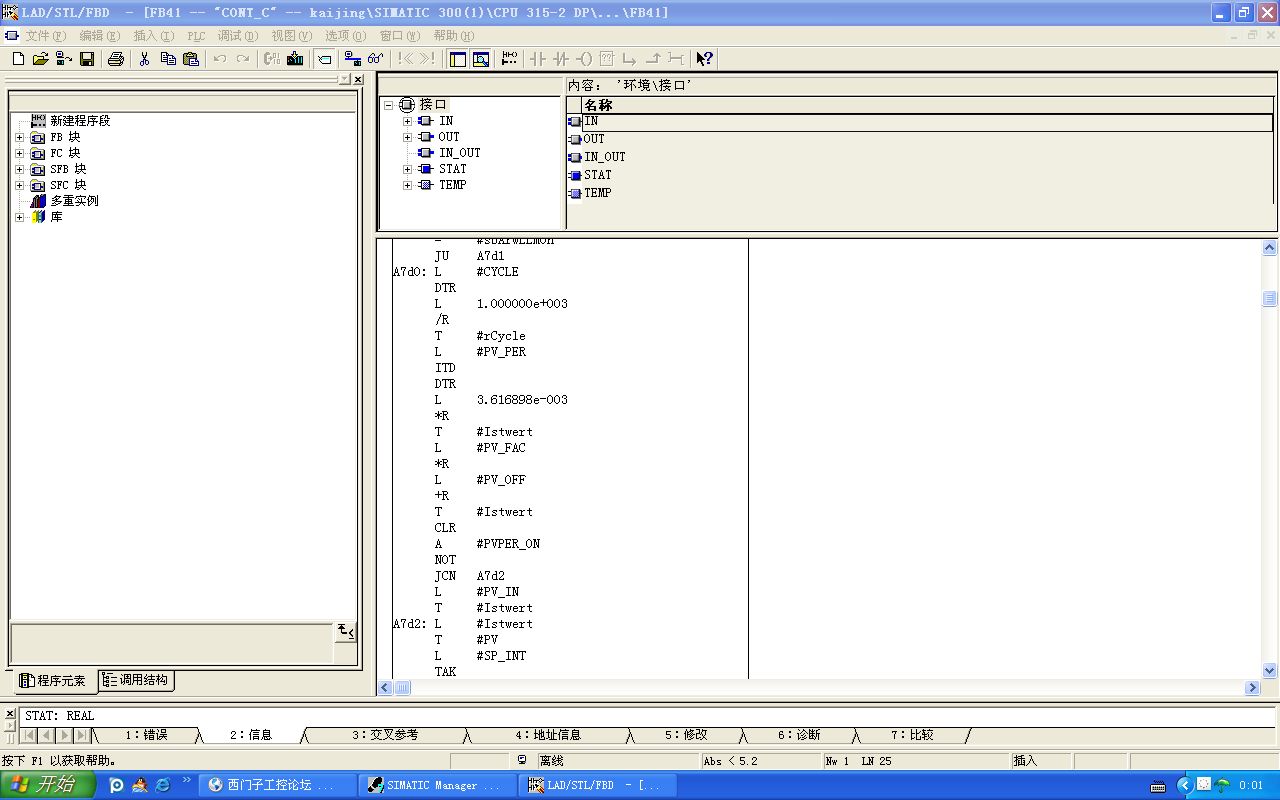Insert a new network with toolbar icon
The image size is (1280, 800).
point(509,59)
